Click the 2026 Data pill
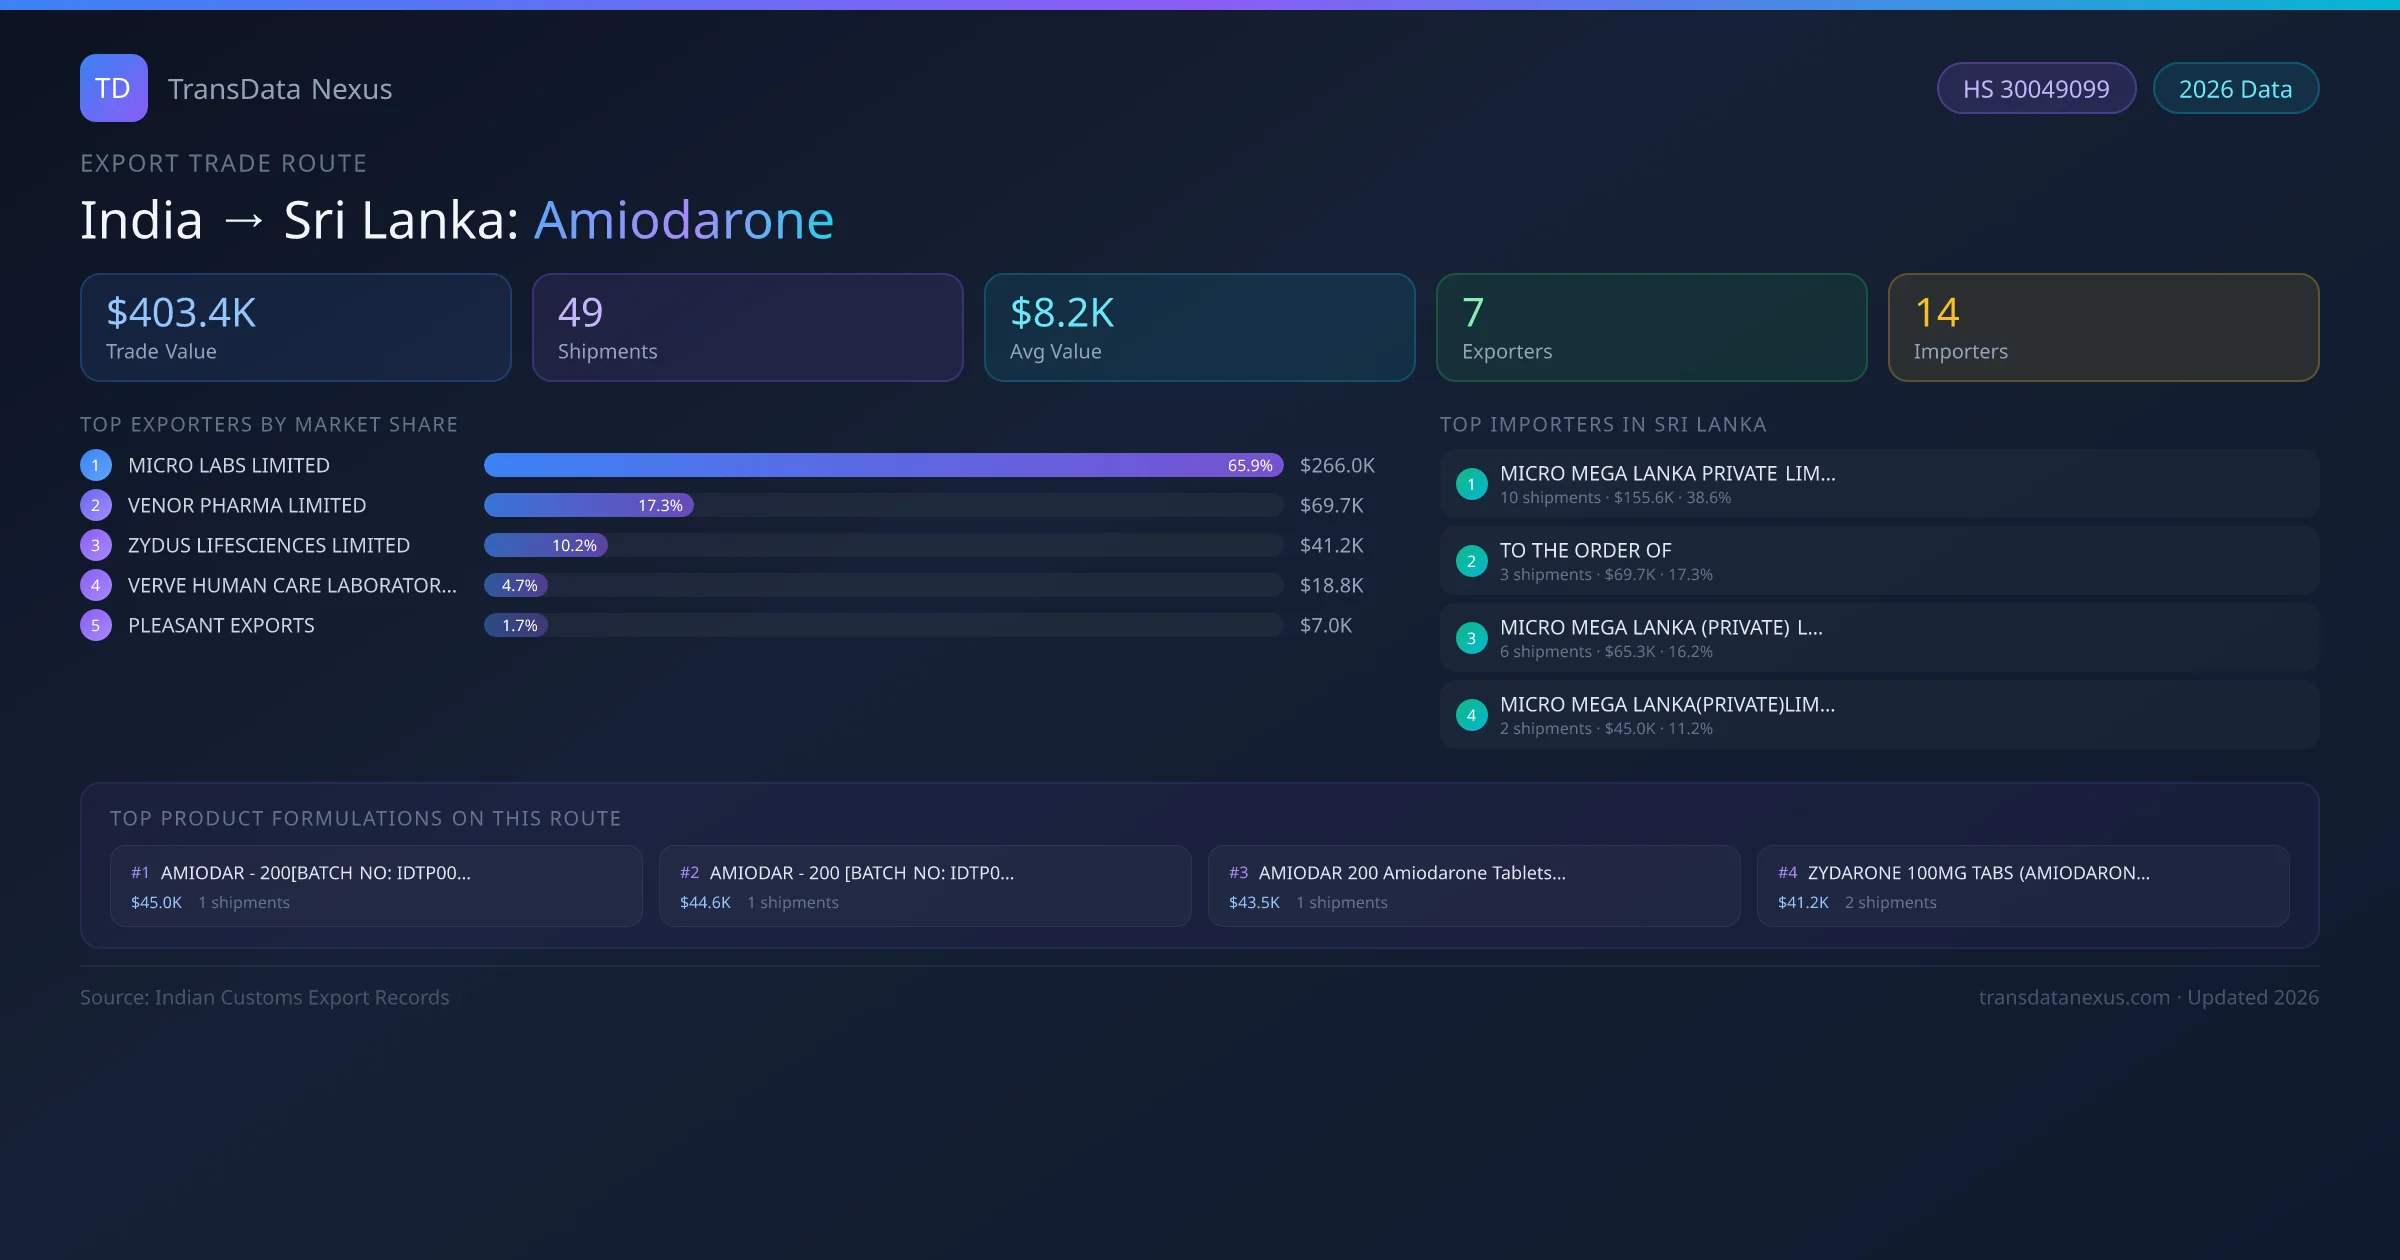This screenshot has height=1260, width=2400. [x=2234, y=89]
